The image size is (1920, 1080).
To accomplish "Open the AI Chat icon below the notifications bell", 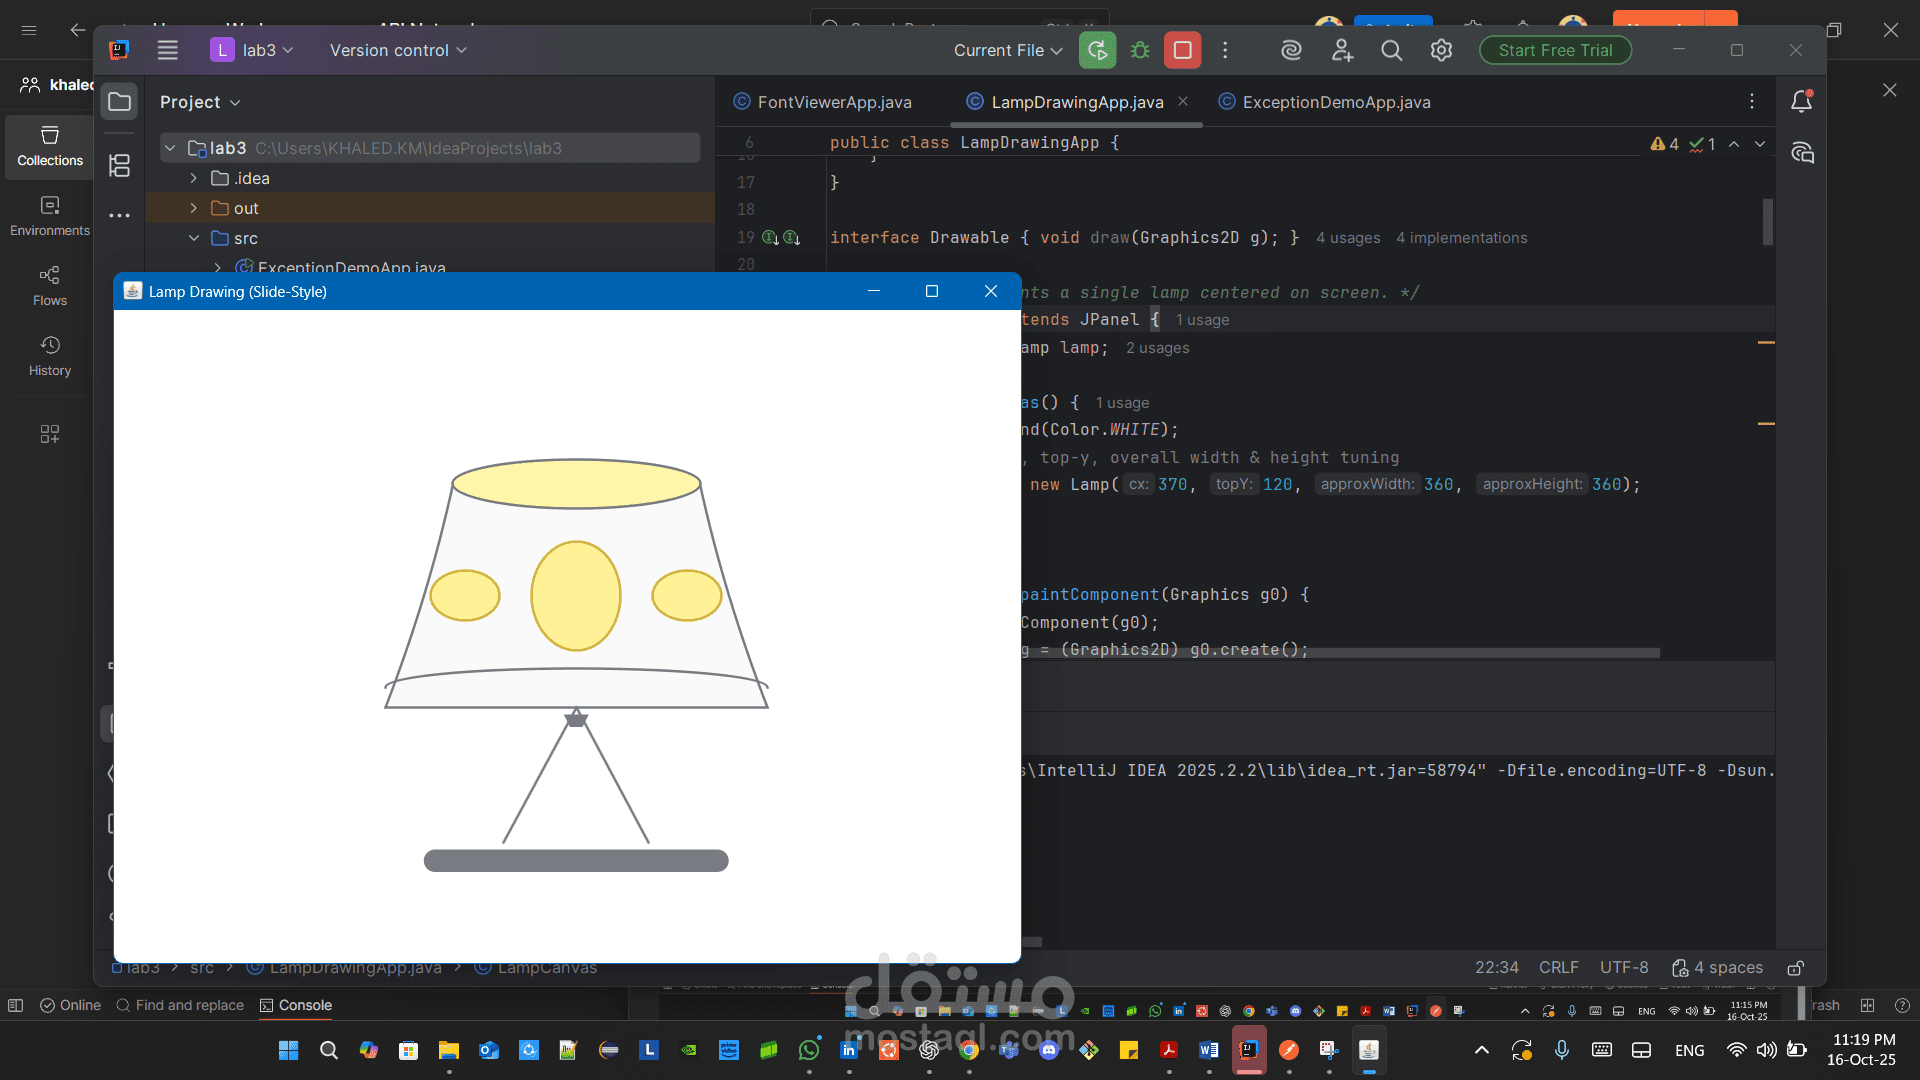I will pos(1802,153).
